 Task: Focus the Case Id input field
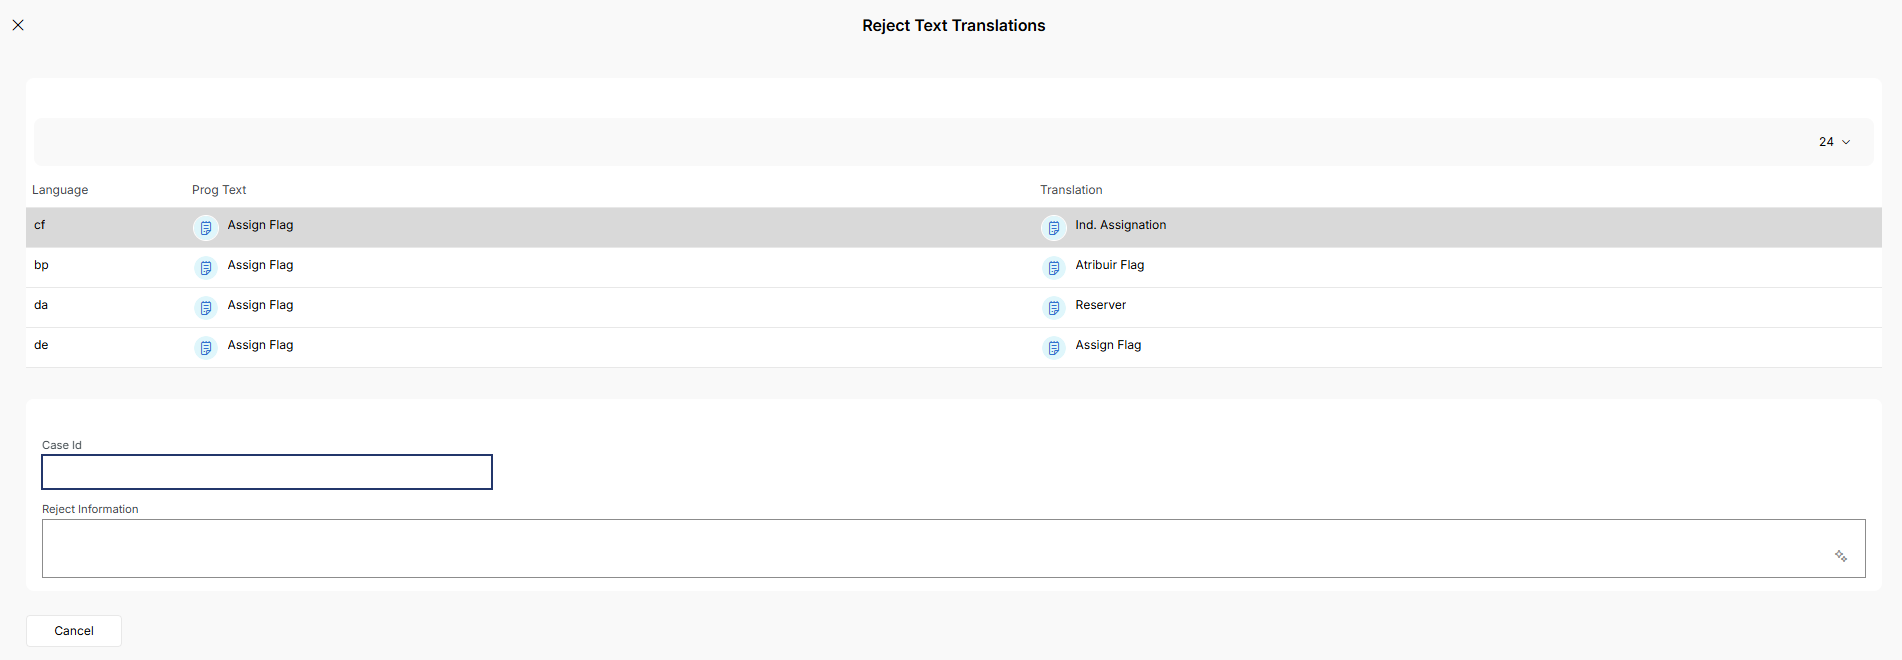pos(267,472)
